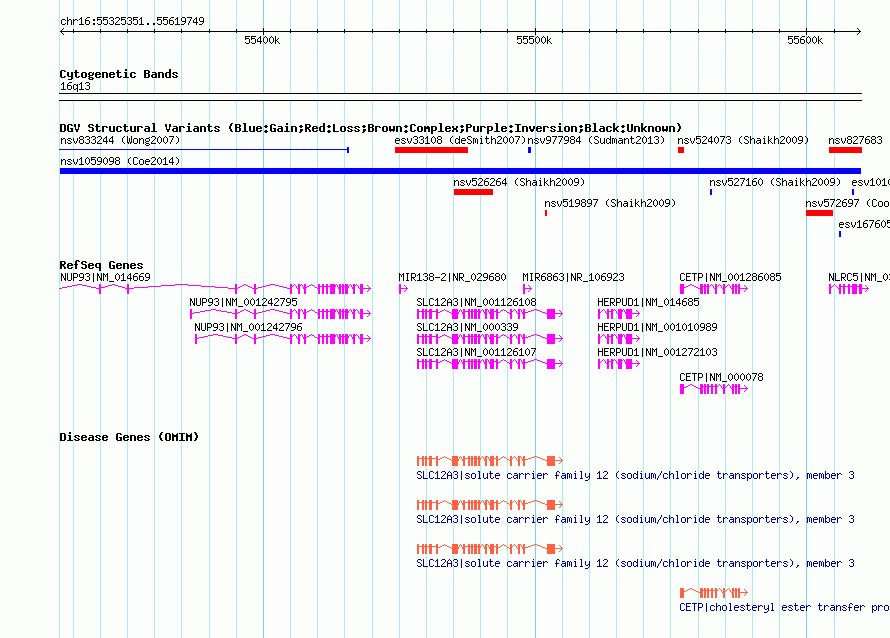Image resolution: width=890 pixels, height=638 pixels.
Task: Select the SLC12A3 NM_000339 gene model glyph
Action: click(x=490, y=339)
